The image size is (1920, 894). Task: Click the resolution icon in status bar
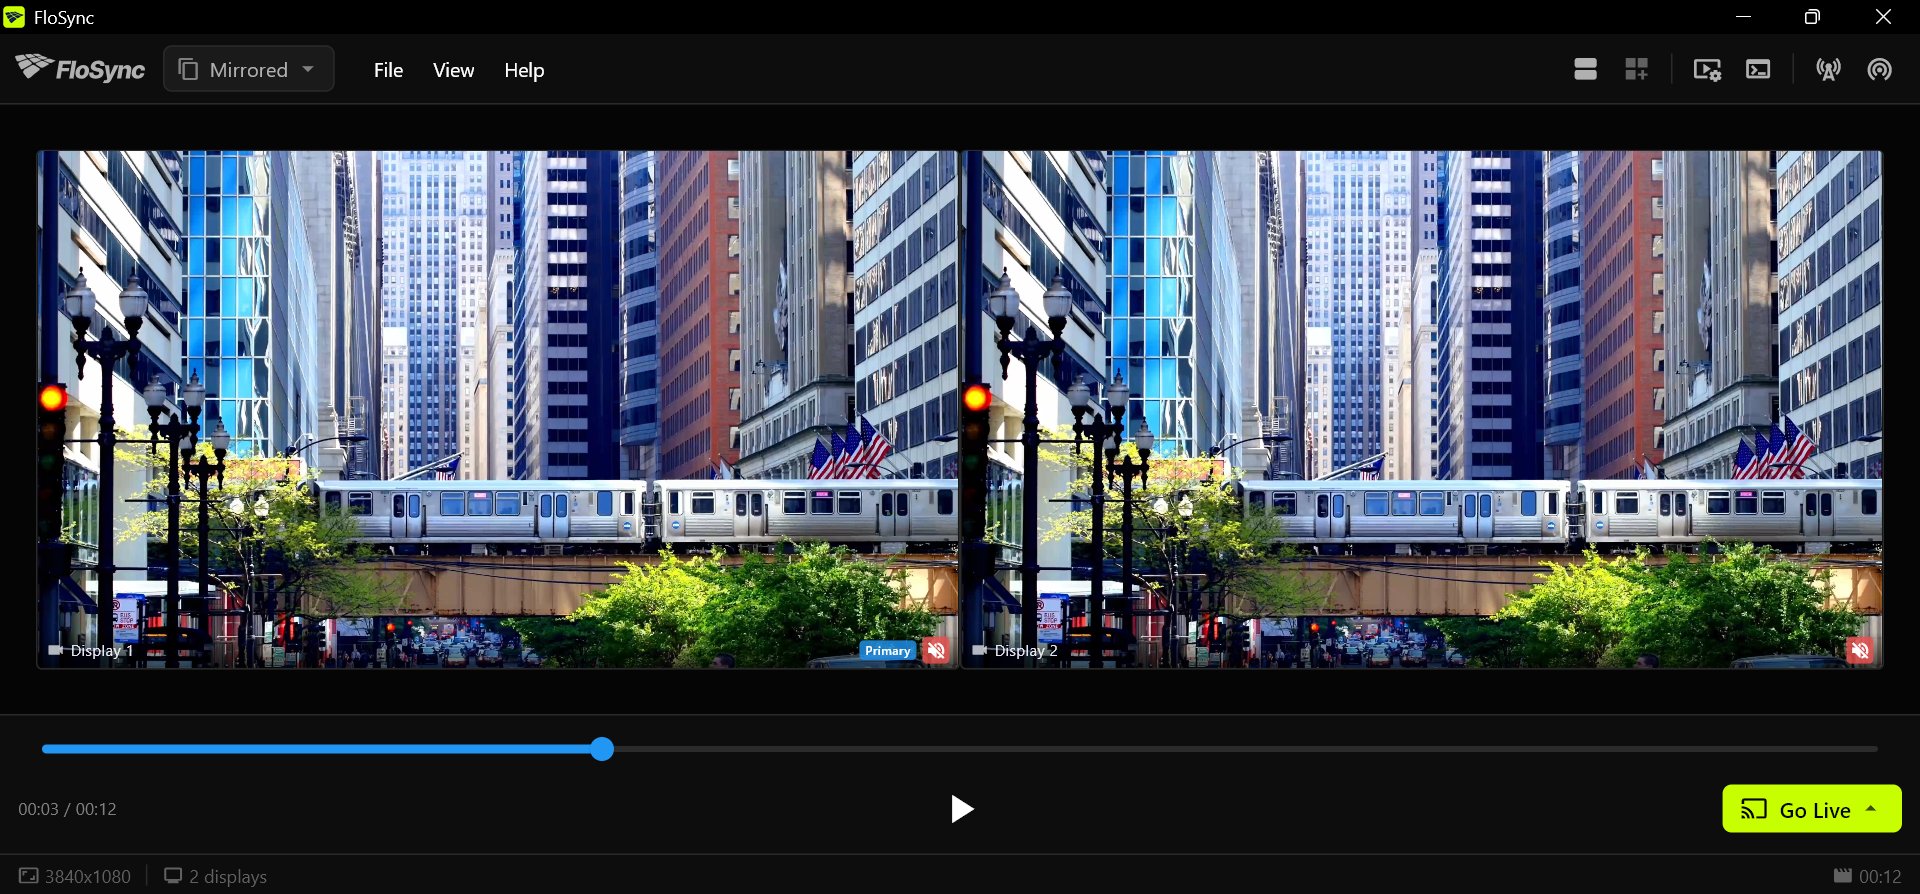point(29,876)
